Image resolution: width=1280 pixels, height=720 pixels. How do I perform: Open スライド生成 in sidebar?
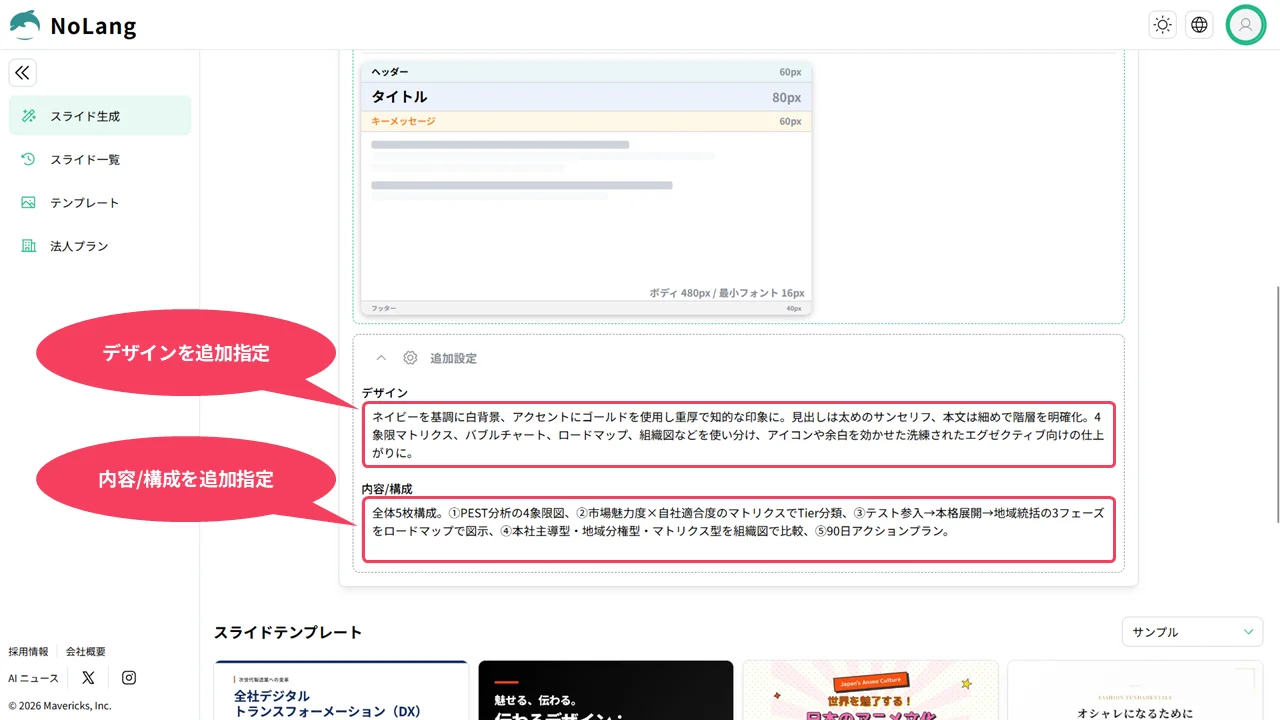tap(100, 116)
